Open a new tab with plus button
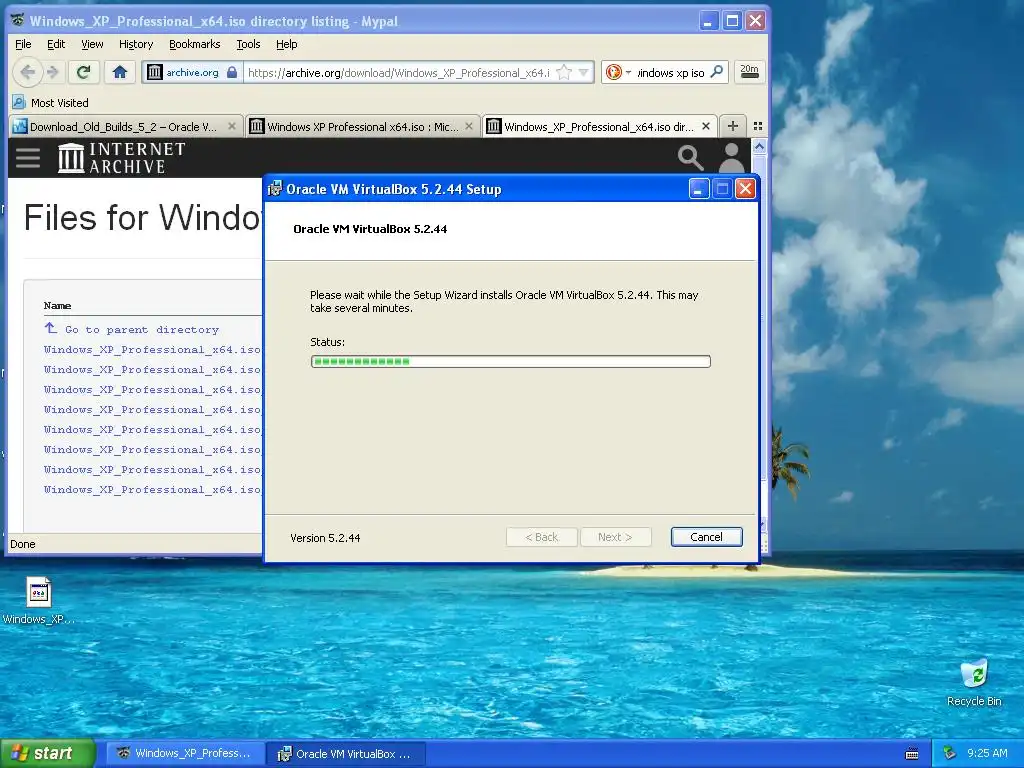The width and height of the screenshot is (1024, 768). point(733,126)
